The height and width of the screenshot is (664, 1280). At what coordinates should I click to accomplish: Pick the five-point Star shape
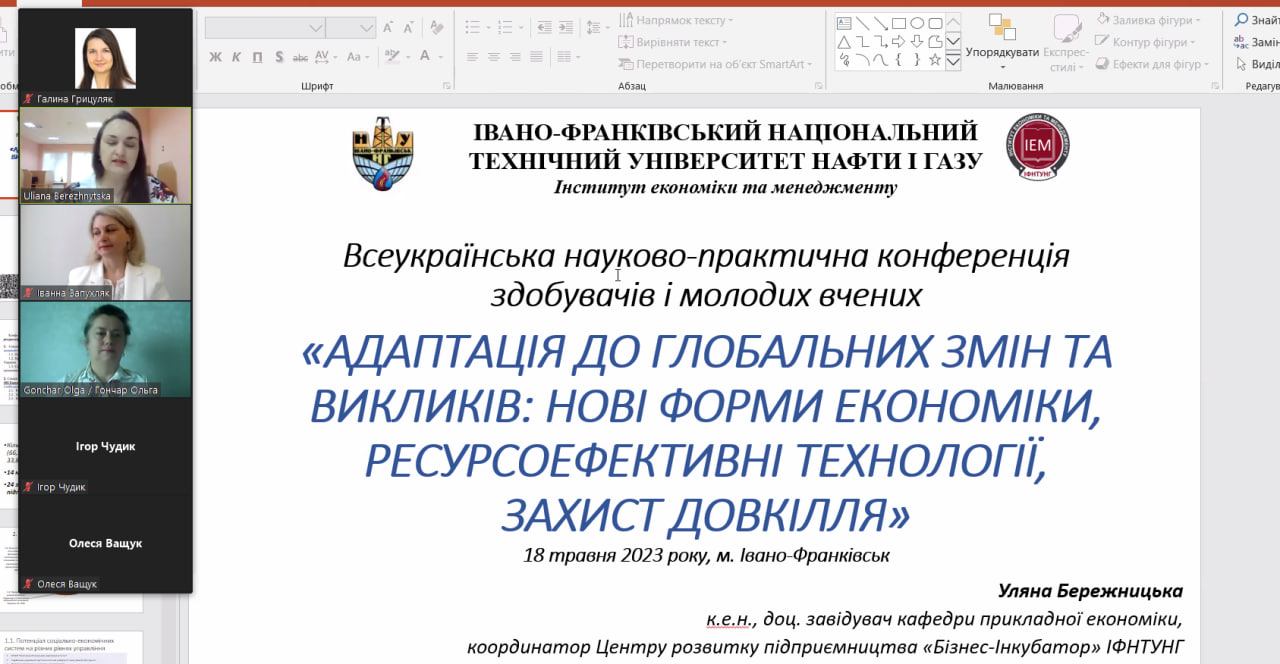click(935, 59)
